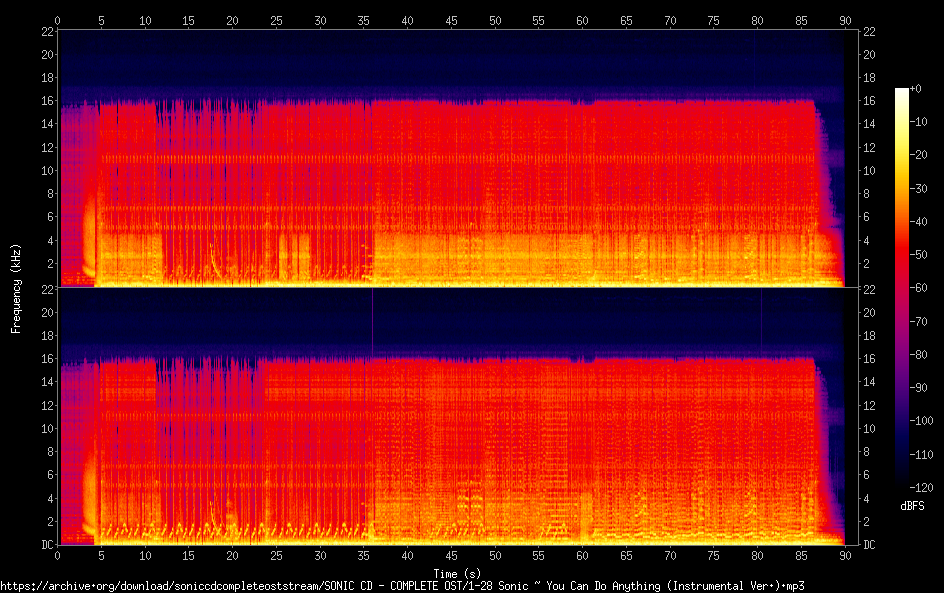Click the "dBFS" label below the color scale
The image size is (944, 593).
(912, 507)
